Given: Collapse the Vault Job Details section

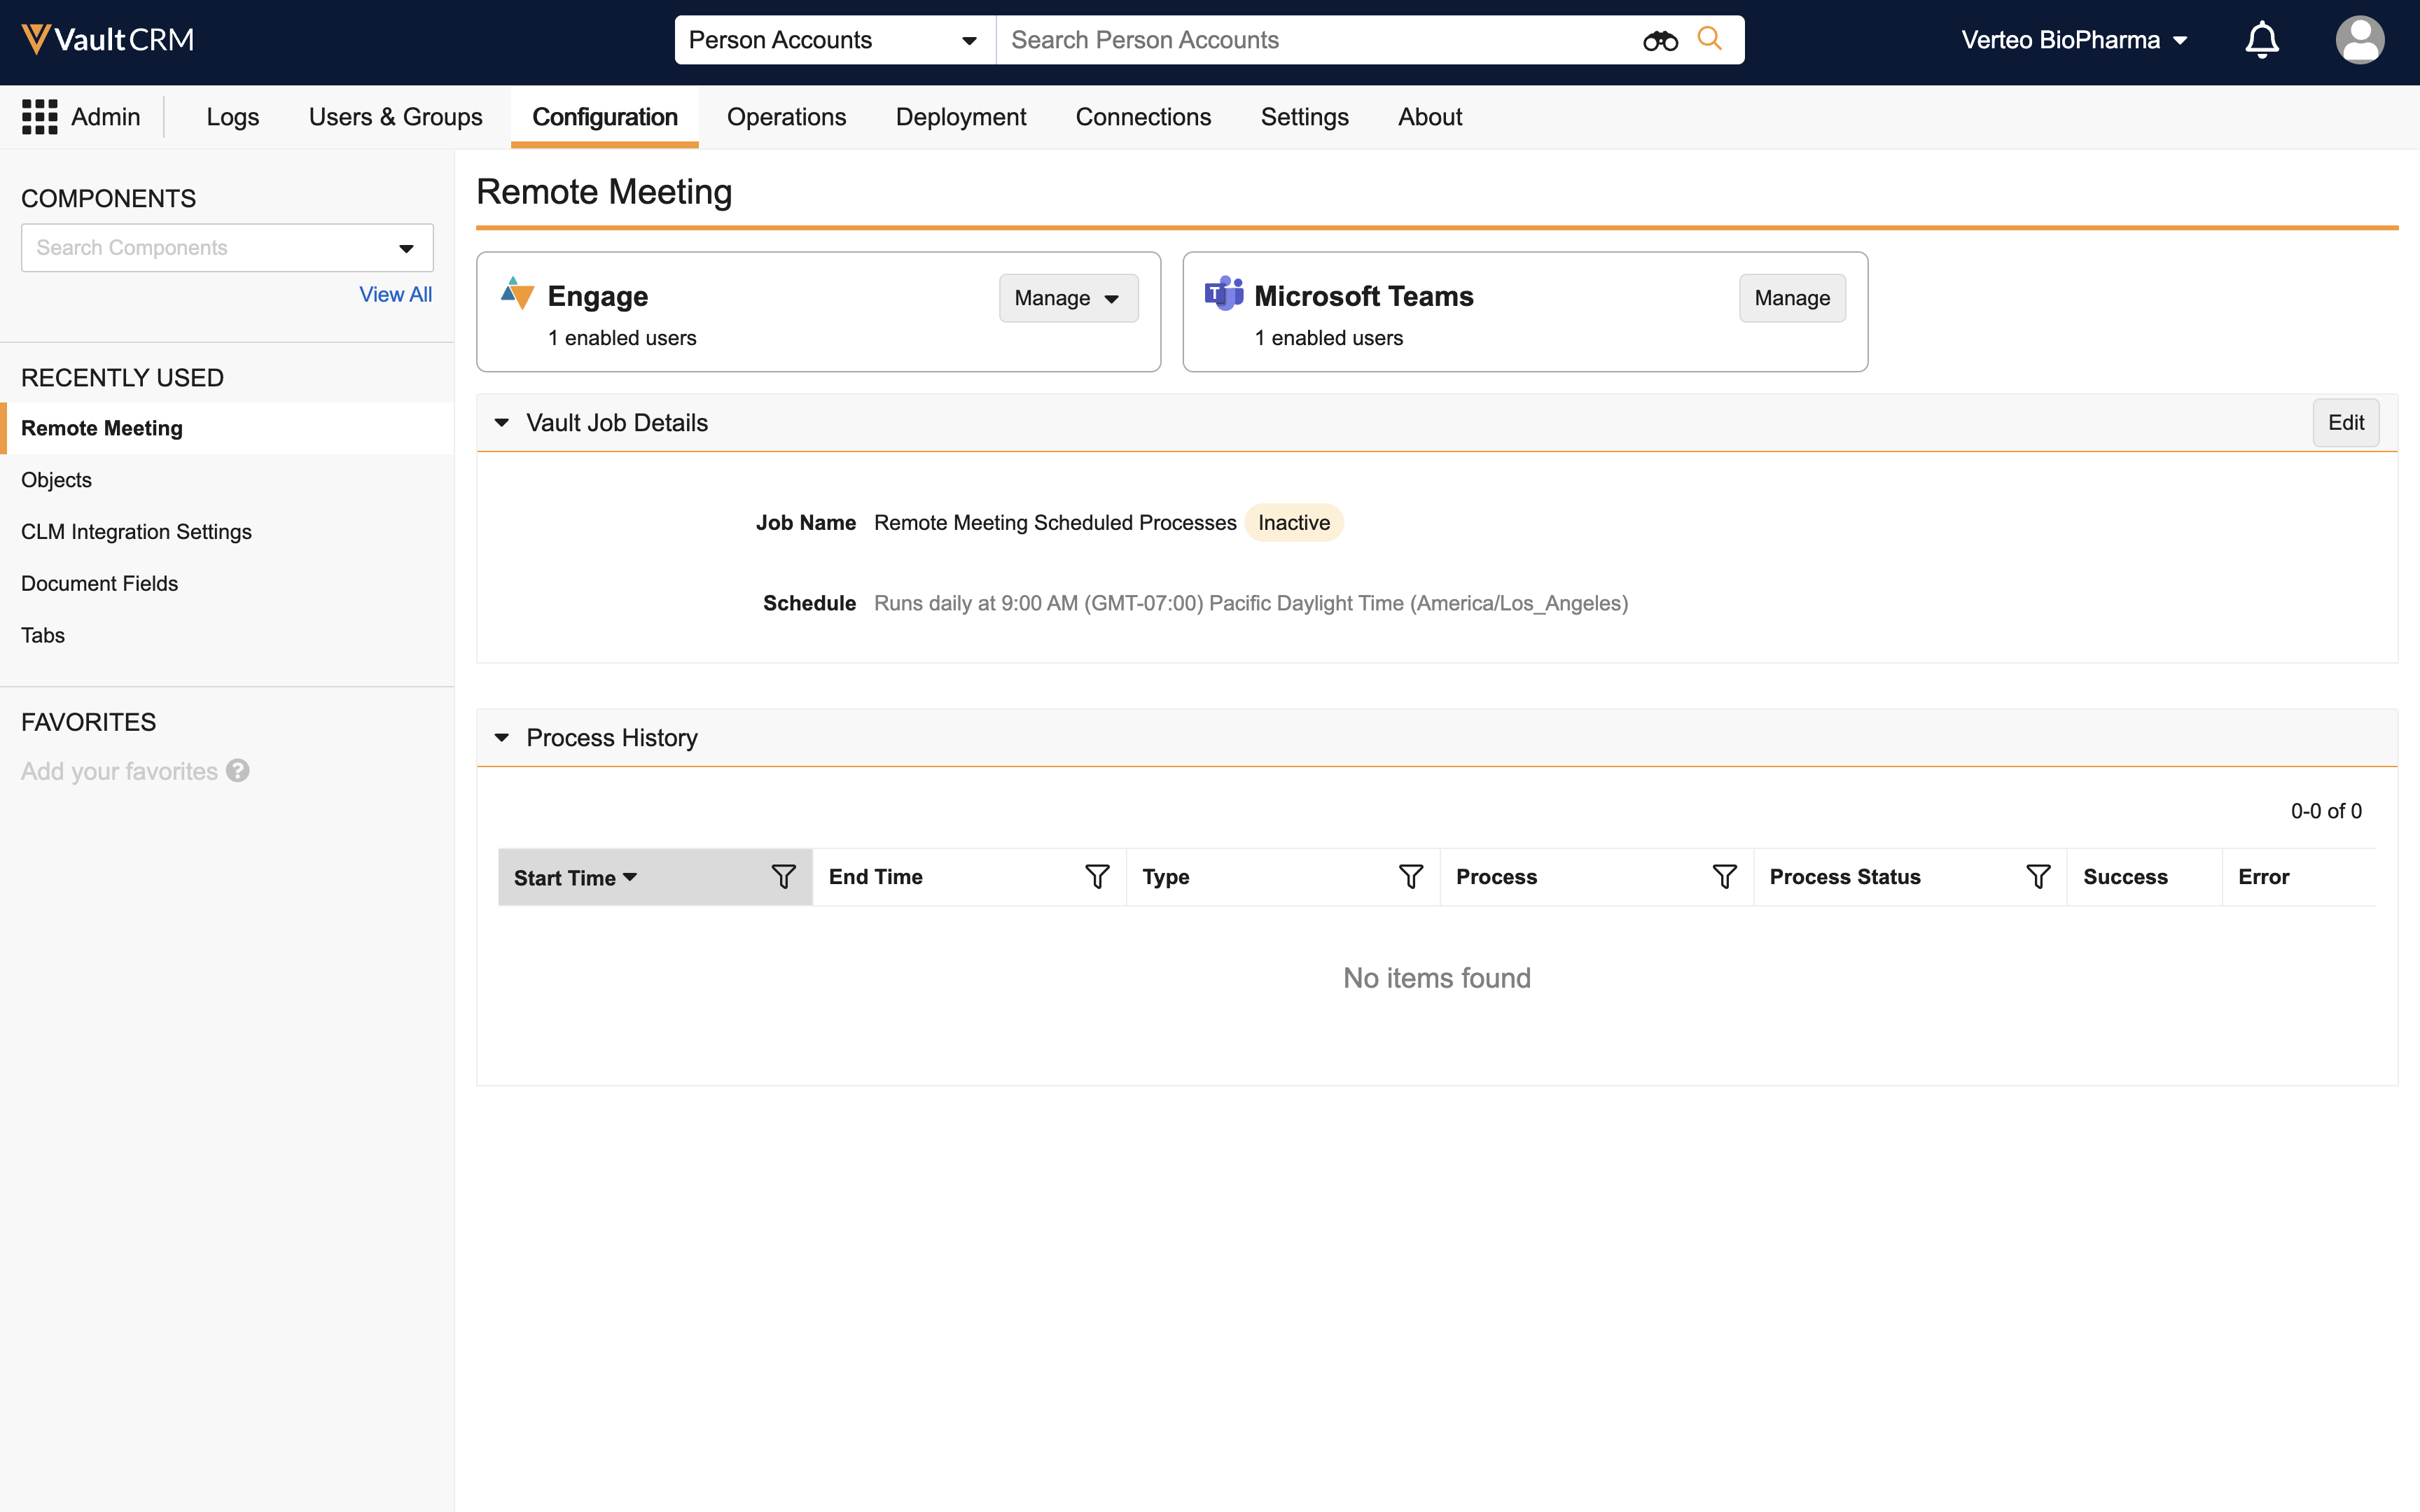Looking at the screenshot, I should [x=502, y=423].
